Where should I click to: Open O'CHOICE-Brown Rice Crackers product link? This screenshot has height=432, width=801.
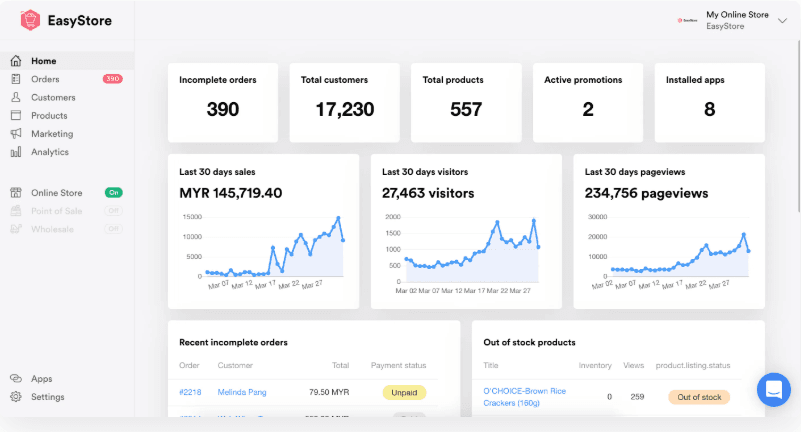click(x=525, y=397)
